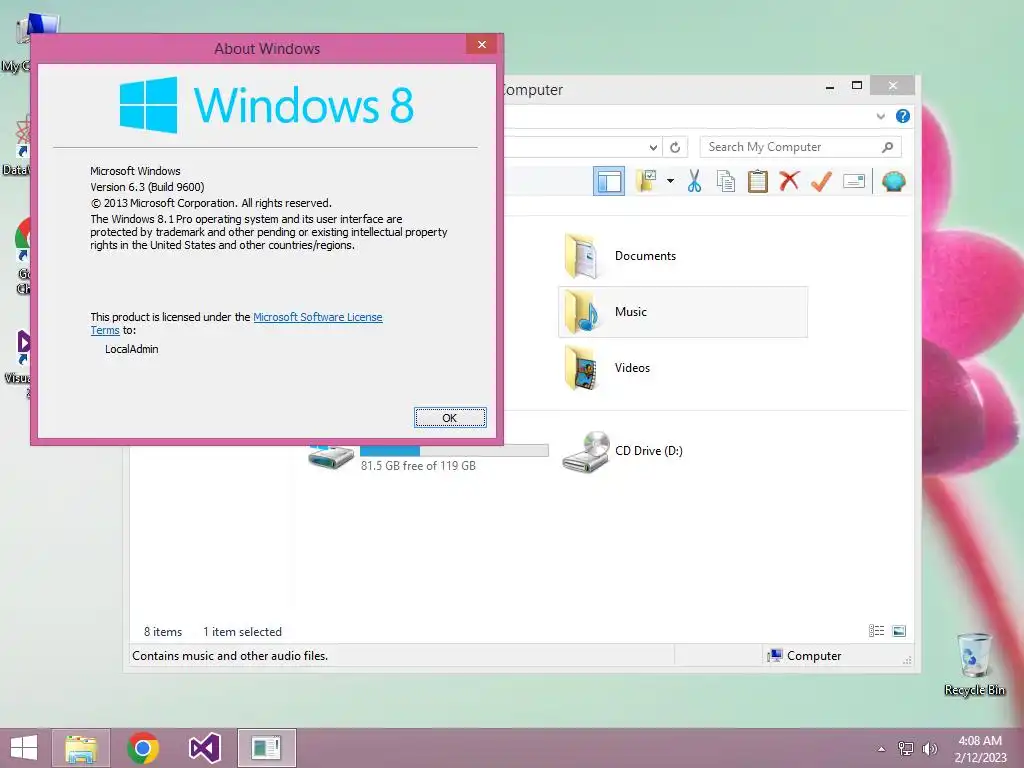
Task: Select the Videos folder
Action: [x=682, y=368]
